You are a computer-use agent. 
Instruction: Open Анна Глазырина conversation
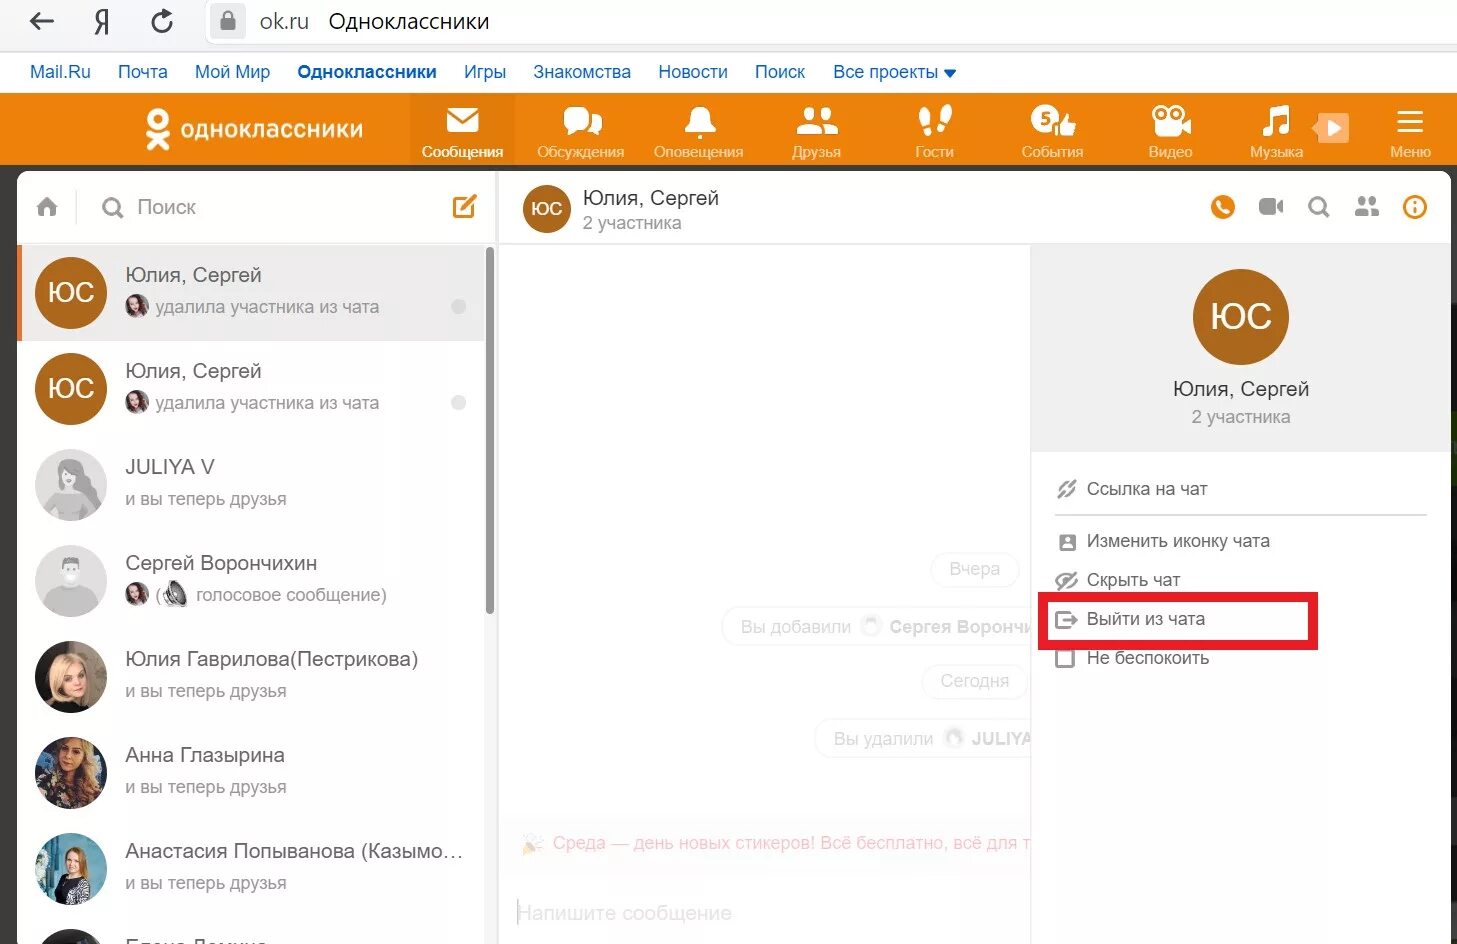tap(251, 772)
